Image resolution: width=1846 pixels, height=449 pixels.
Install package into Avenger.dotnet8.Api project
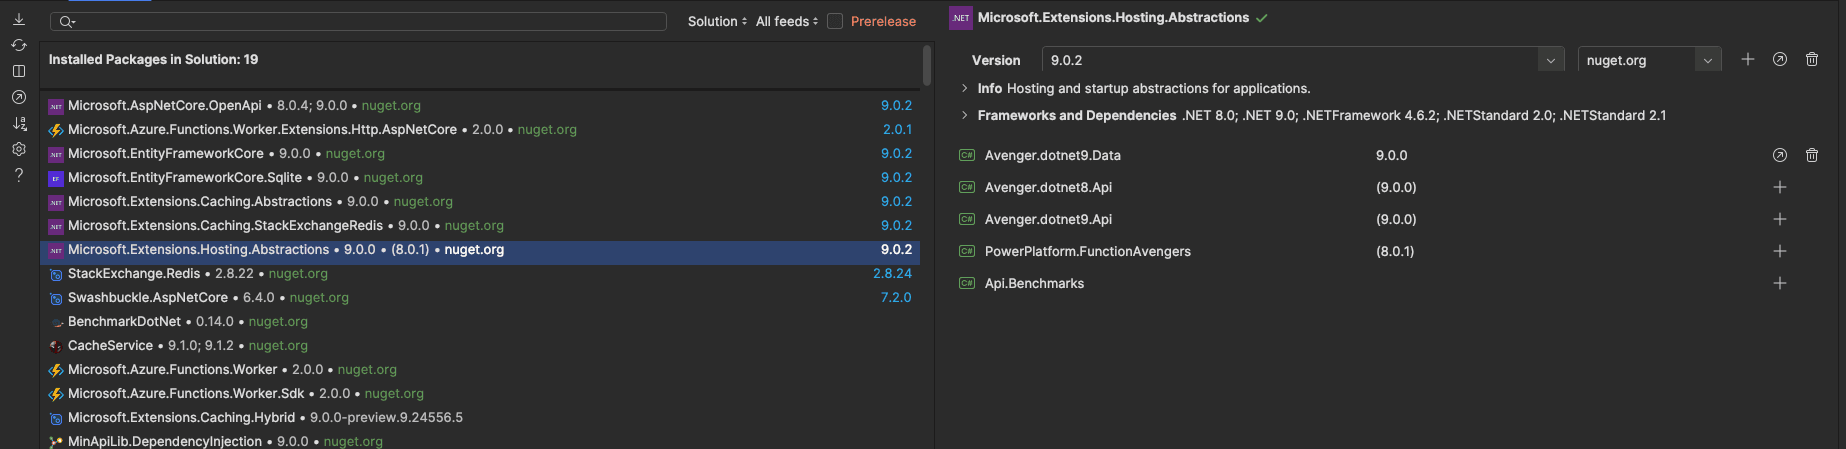click(1780, 187)
